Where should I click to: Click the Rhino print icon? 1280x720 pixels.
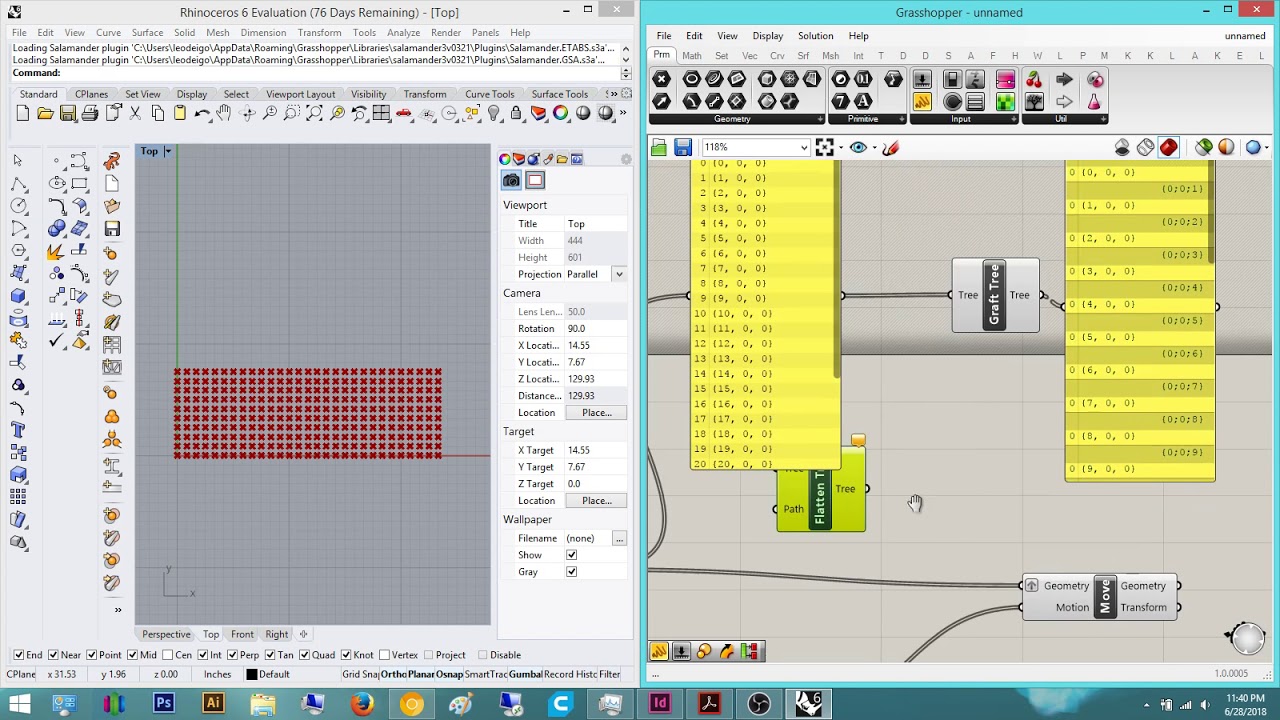click(x=90, y=114)
